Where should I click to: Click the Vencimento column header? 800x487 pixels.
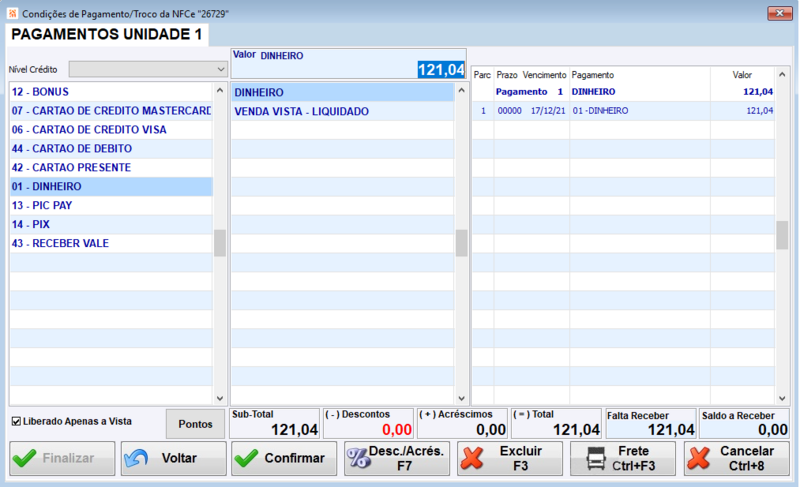tap(544, 75)
